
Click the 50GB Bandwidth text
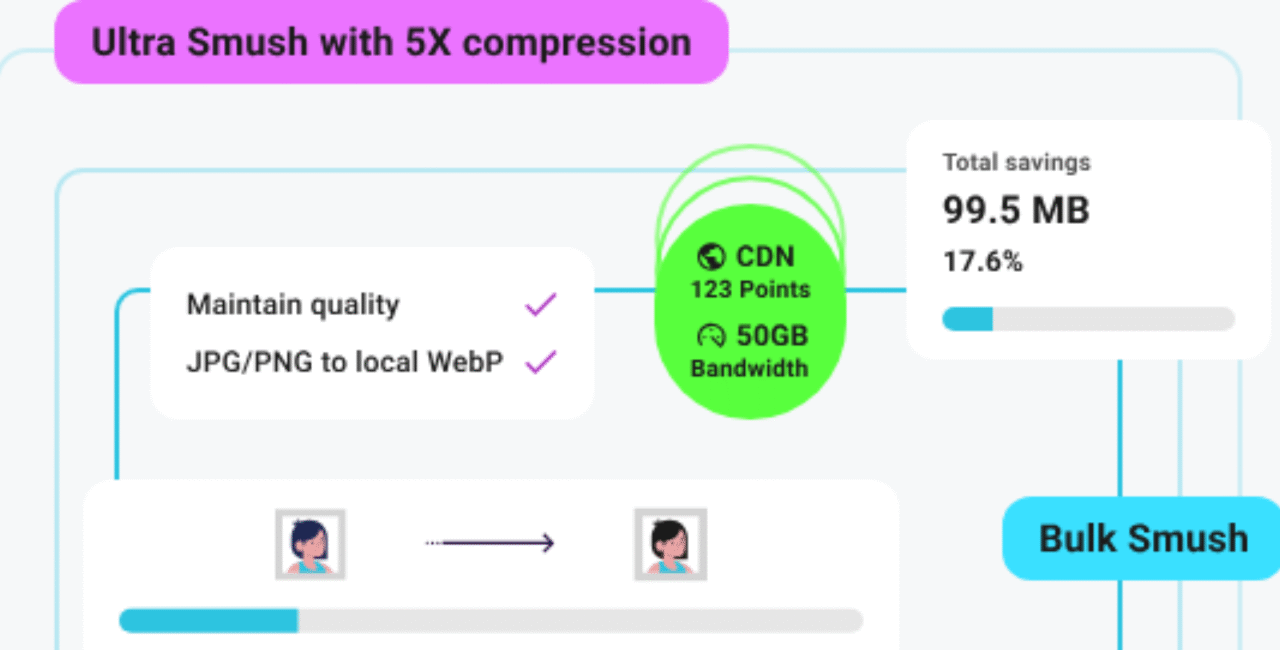point(750,351)
